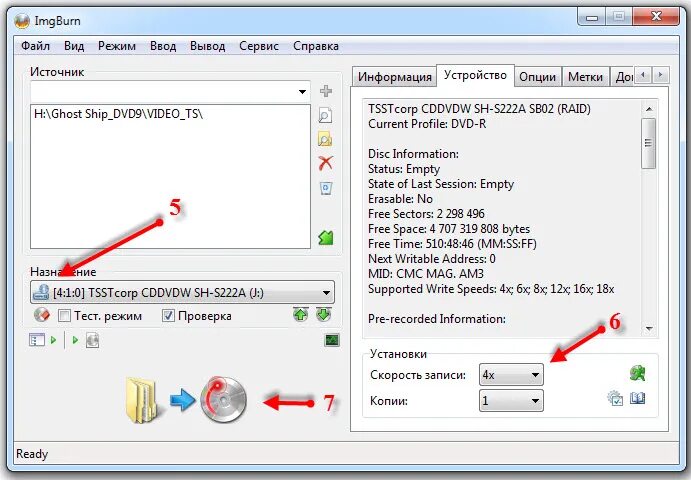Screen dimensions: 691x480
Task: Click the ImgBurn title bar icon
Action: pyautogui.click(x=22, y=21)
